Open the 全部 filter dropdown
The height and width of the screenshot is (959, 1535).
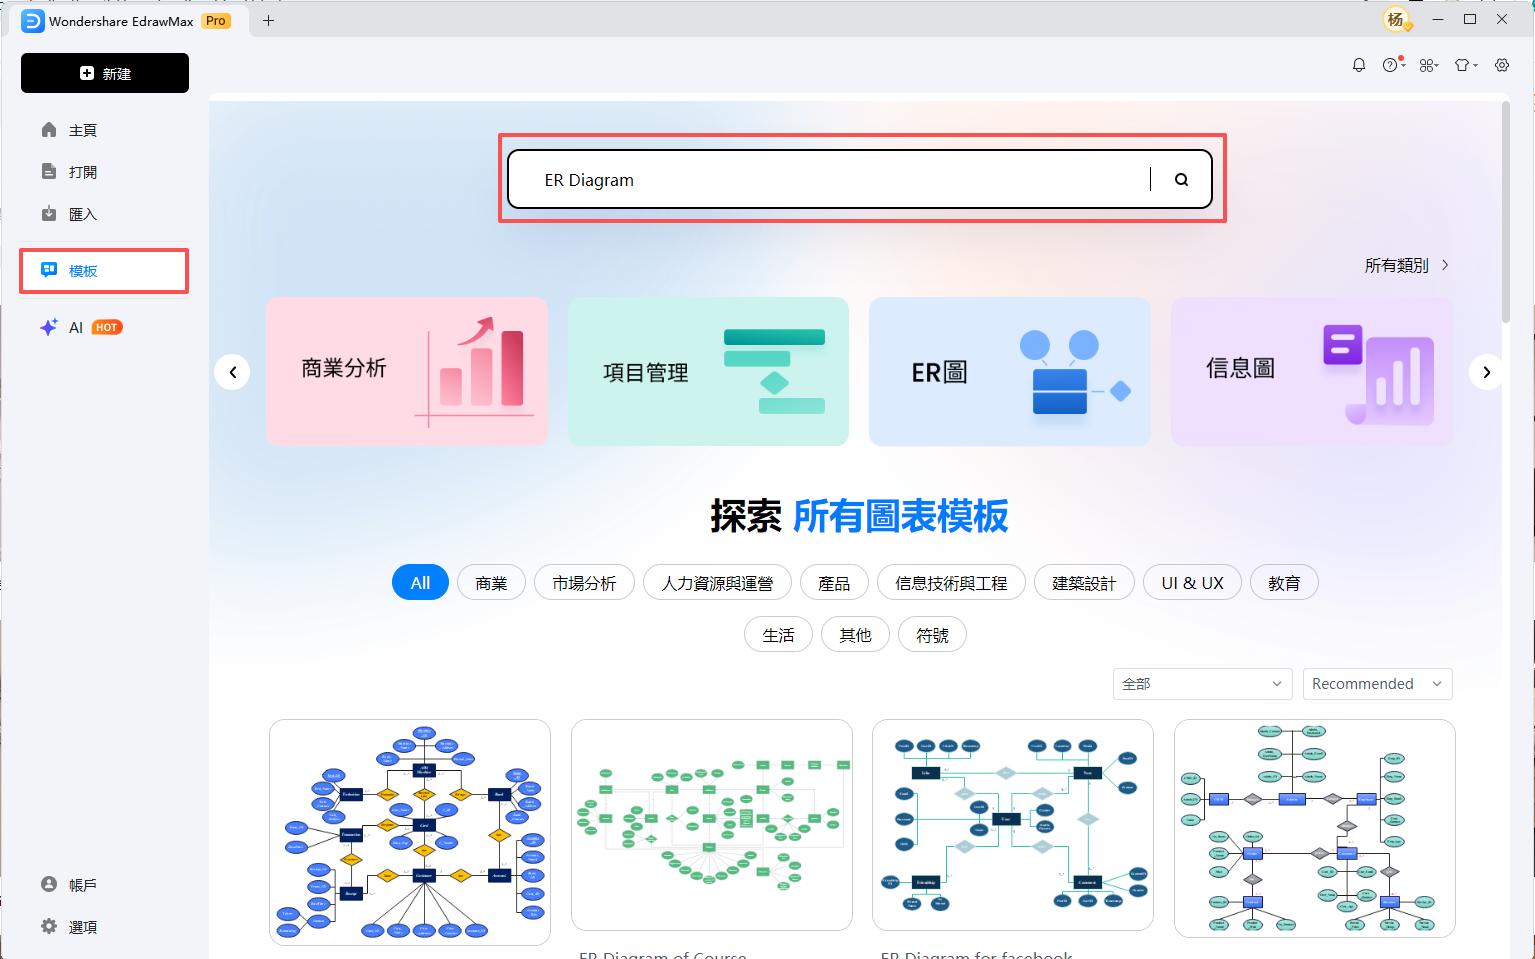click(1202, 684)
